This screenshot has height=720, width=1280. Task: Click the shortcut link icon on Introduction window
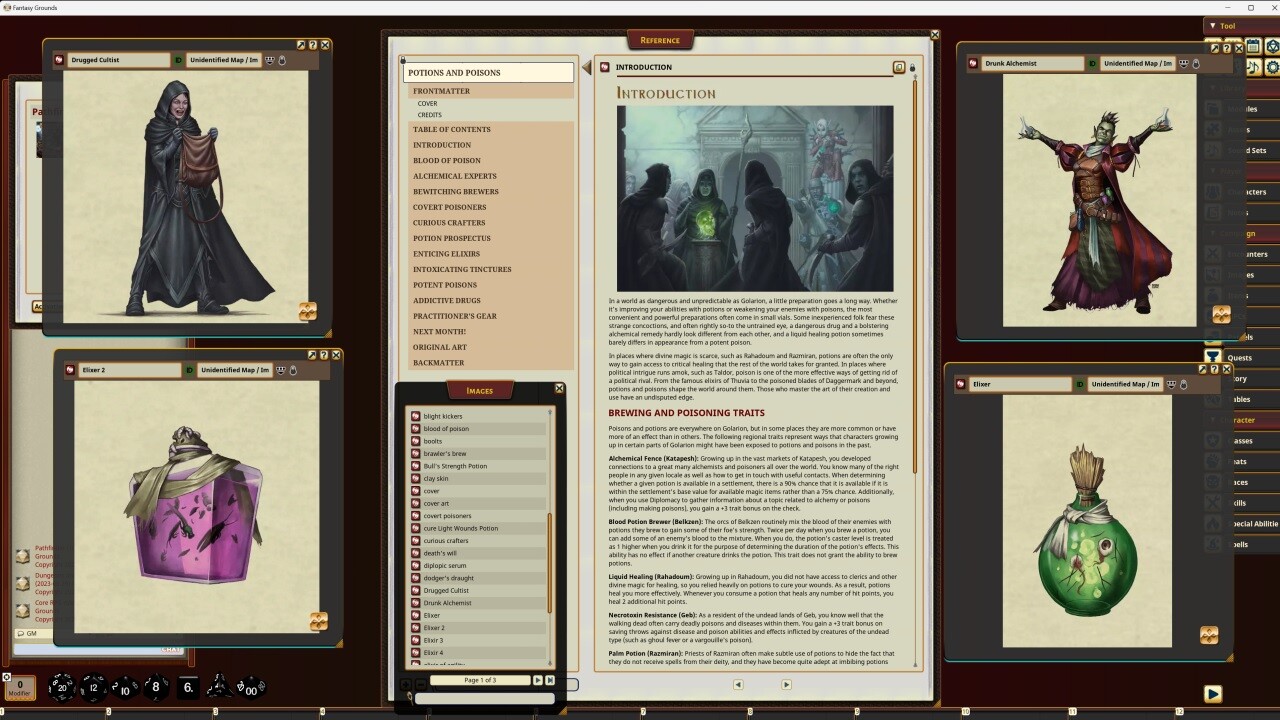898,67
